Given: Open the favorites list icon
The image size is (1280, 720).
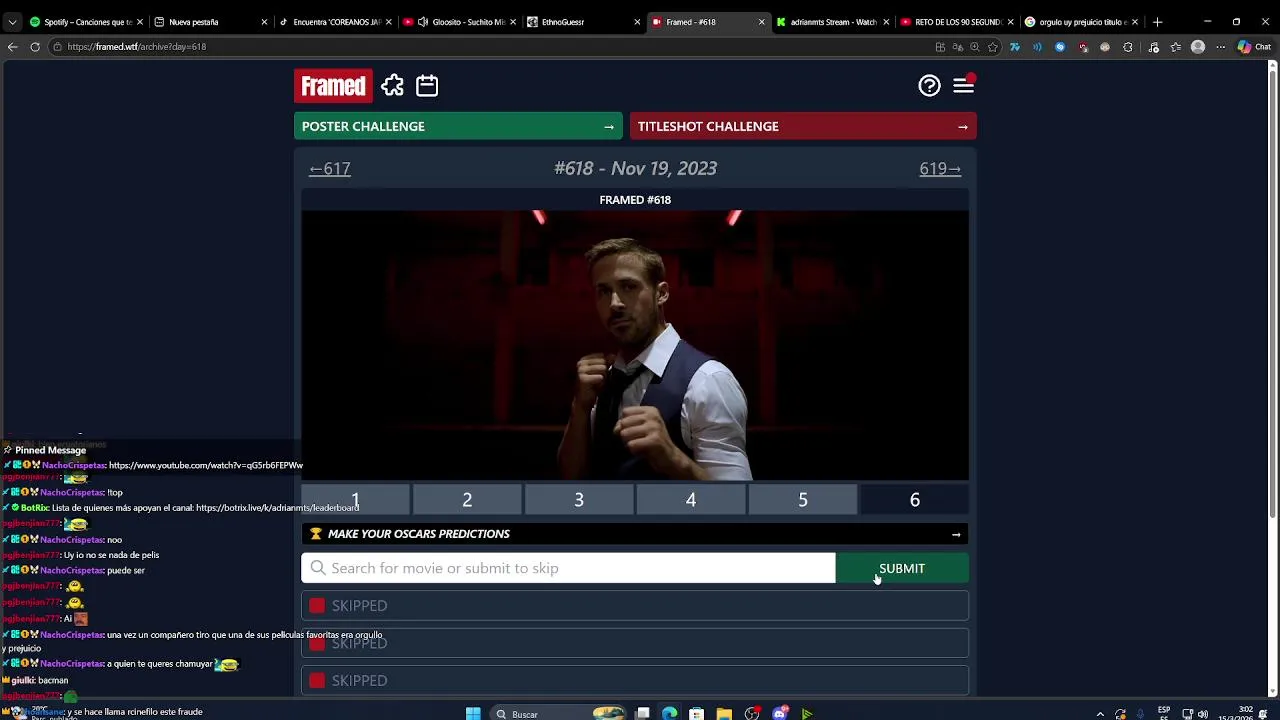Looking at the screenshot, I should [x=1175, y=47].
